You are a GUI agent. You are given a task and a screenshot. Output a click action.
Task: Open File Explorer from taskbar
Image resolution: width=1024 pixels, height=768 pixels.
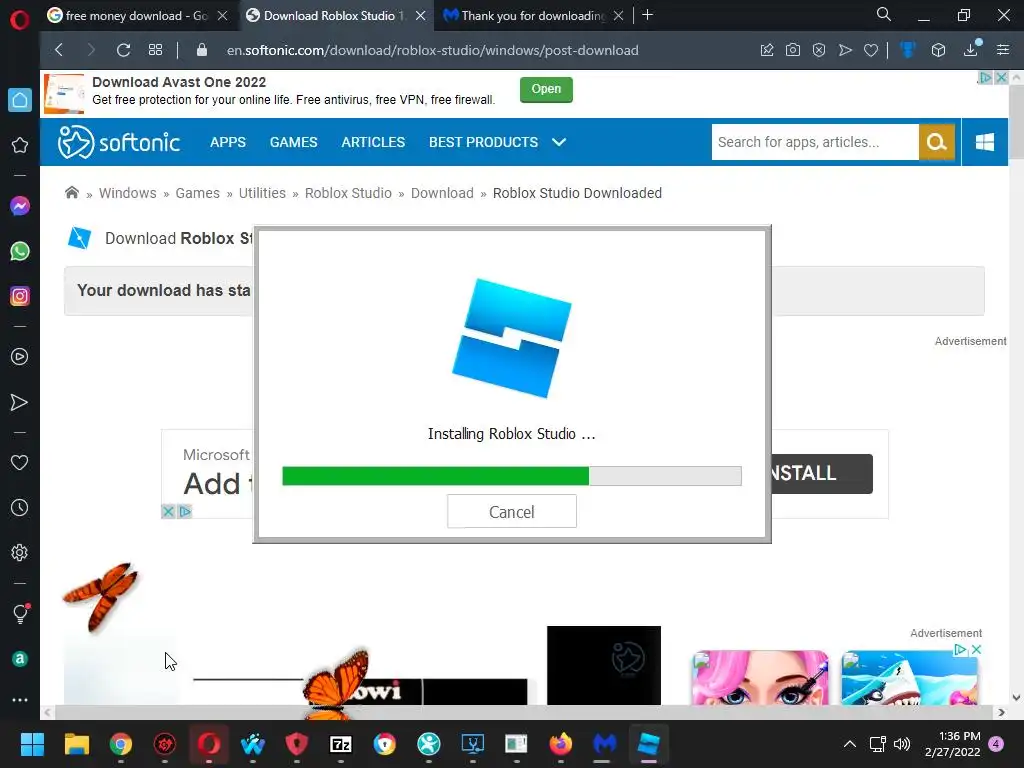click(x=76, y=744)
